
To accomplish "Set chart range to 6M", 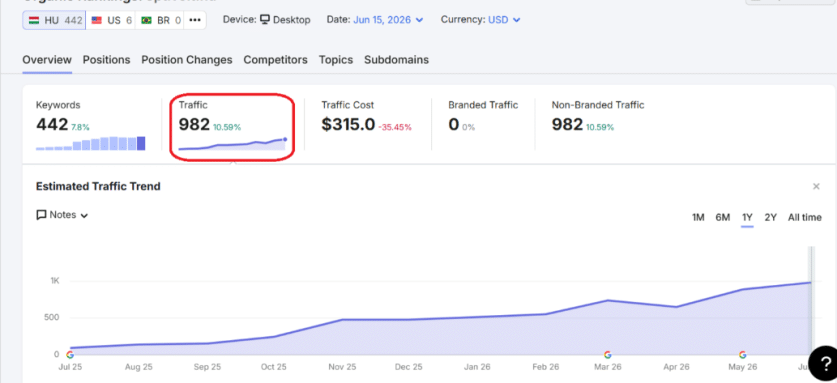I will [723, 217].
